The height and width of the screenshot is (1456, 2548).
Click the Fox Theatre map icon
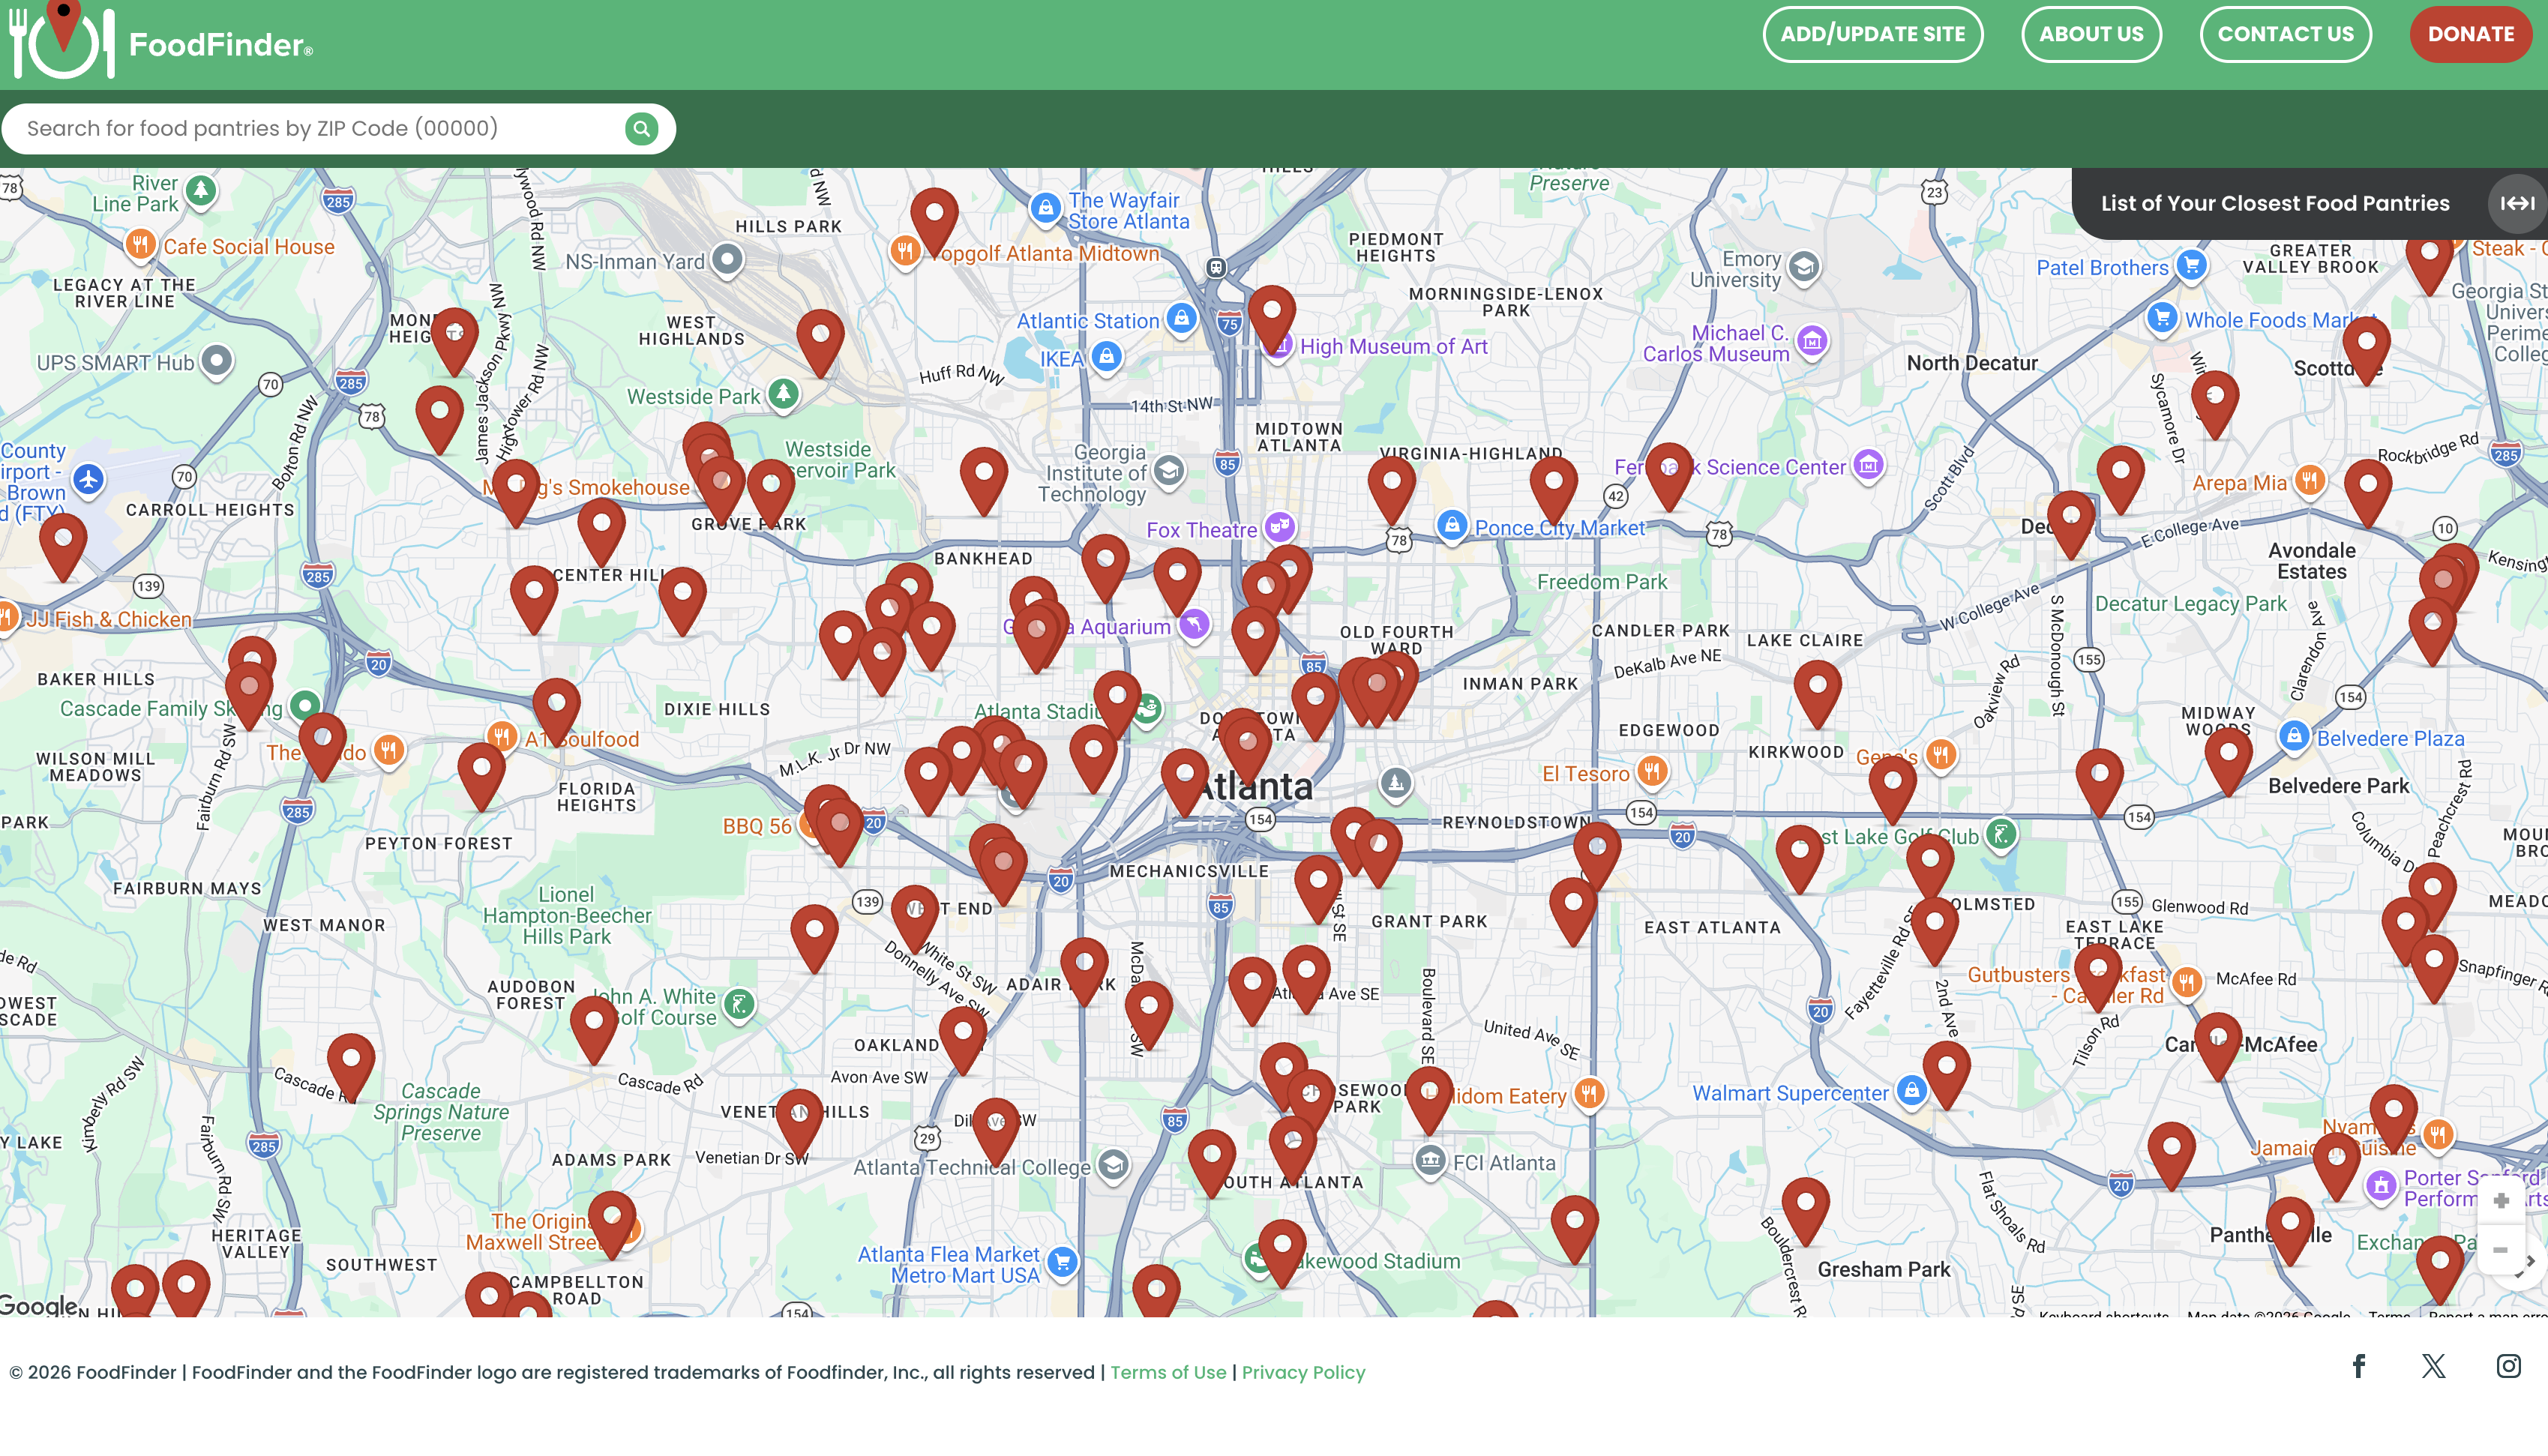[x=1280, y=526]
